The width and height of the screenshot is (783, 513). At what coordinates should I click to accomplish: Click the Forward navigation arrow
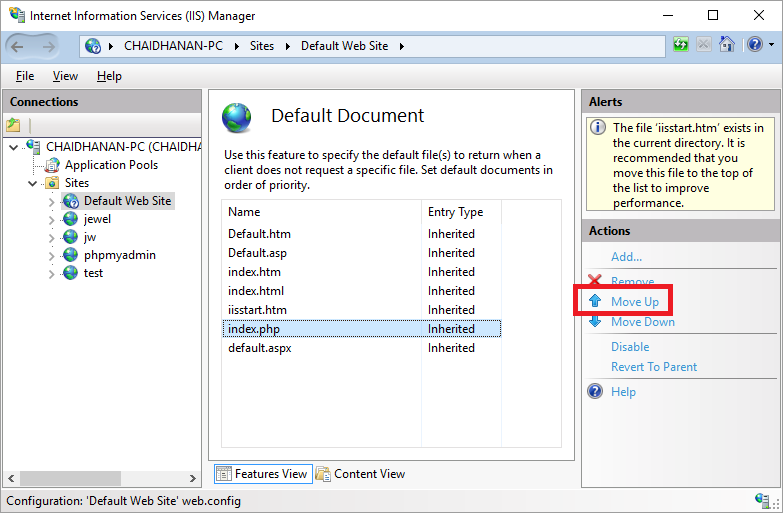point(48,46)
